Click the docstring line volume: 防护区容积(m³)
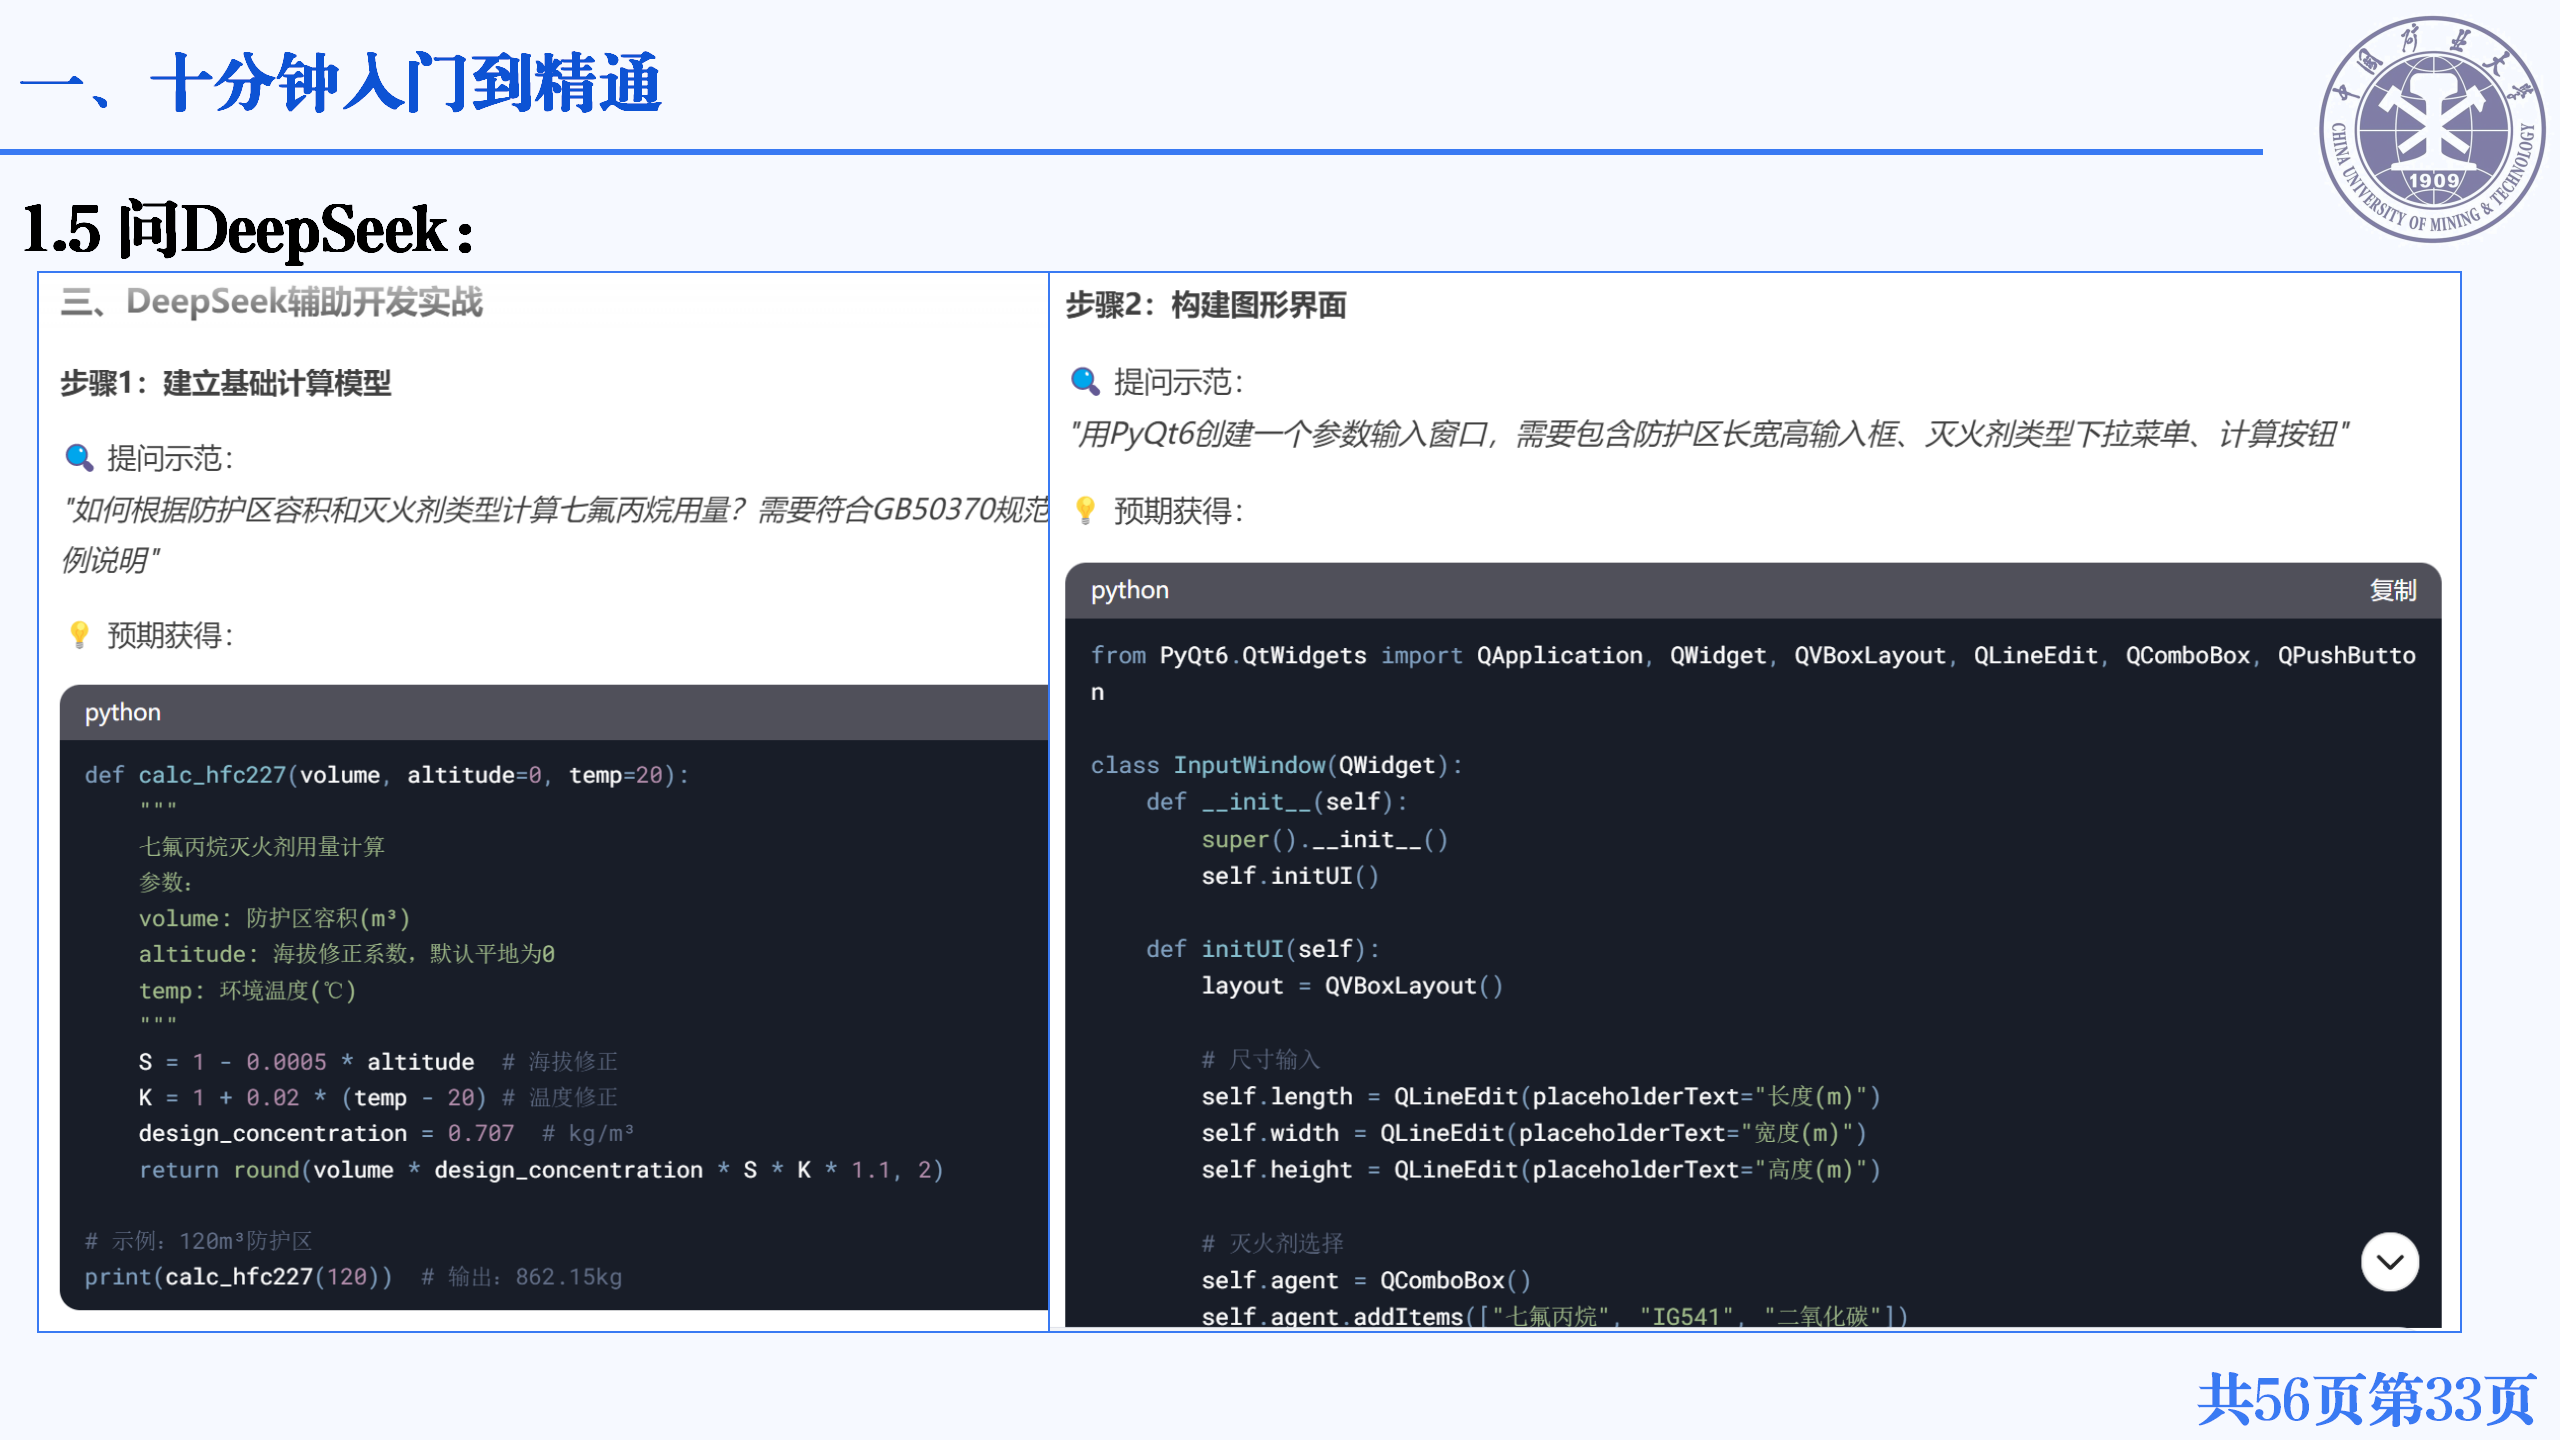Image resolution: width=2560 pixels, height=1440 pixels. [274, 918]
